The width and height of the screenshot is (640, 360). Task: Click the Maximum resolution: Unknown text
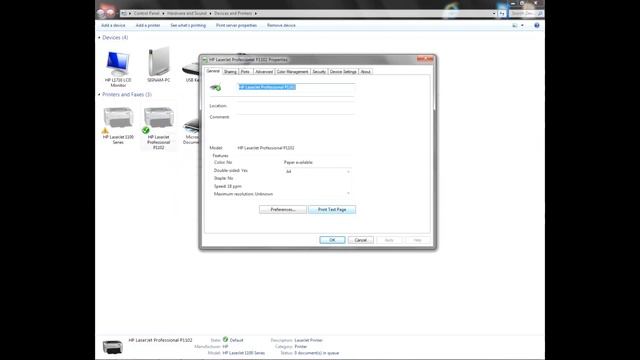pyautogui.click(x=243, y=194)
